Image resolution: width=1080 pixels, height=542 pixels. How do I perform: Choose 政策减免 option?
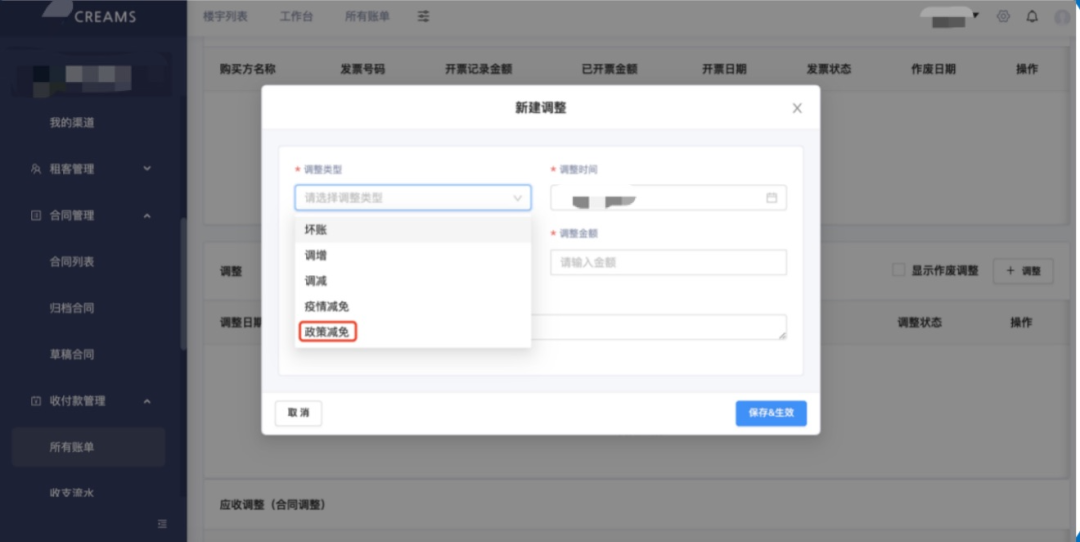[x=413, y=331]
